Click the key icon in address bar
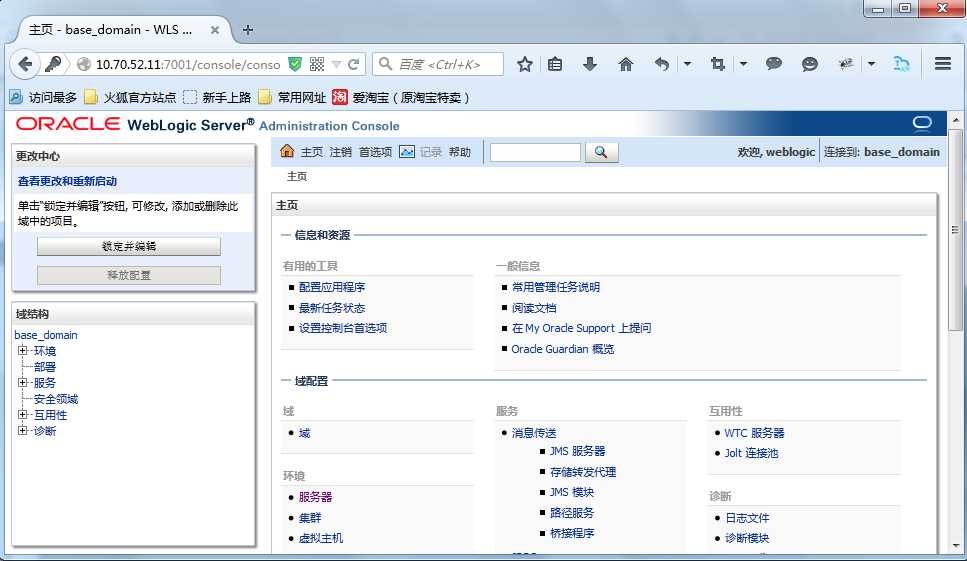967x561 pixels. tap(54, 64)
